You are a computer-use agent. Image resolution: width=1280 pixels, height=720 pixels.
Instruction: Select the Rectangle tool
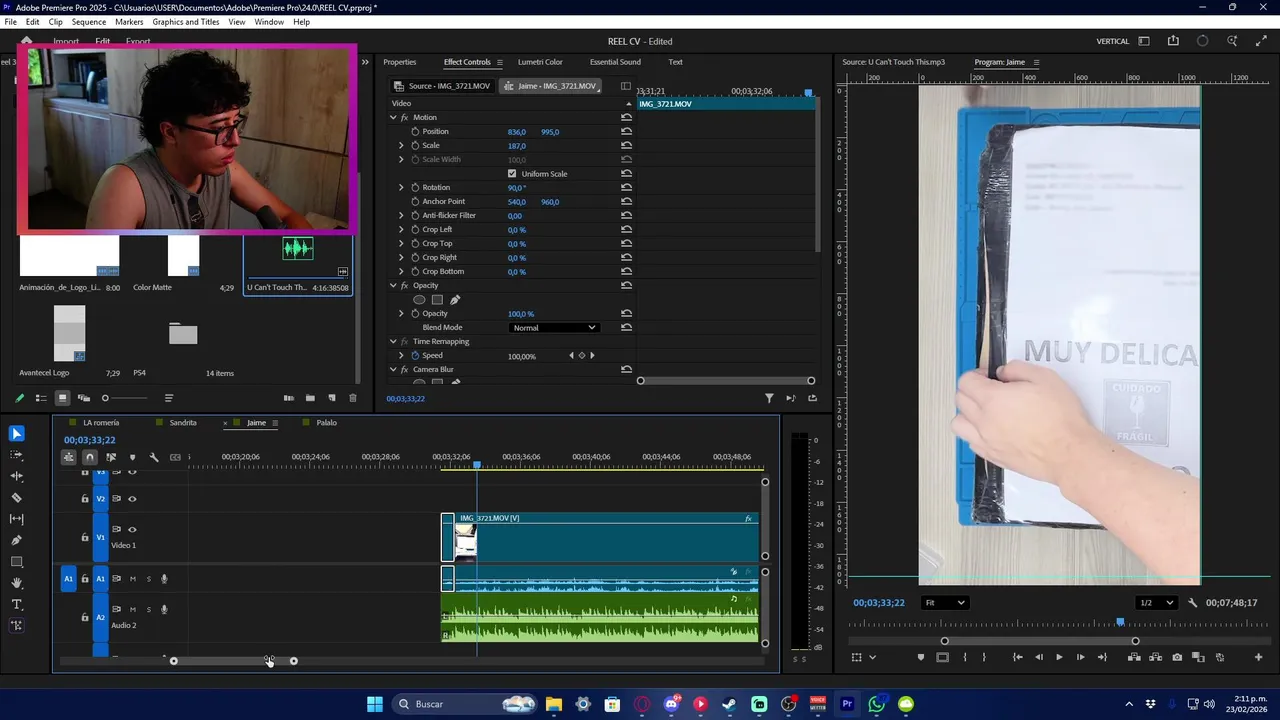(x=16, y=562)
